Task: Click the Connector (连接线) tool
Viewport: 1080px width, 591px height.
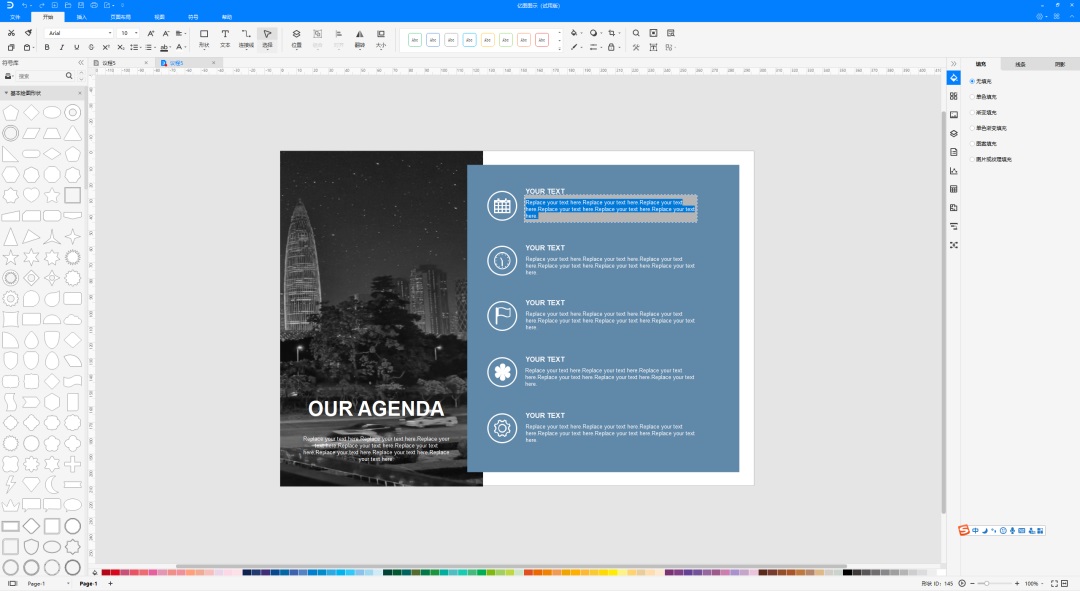Action: coord(246,38)
